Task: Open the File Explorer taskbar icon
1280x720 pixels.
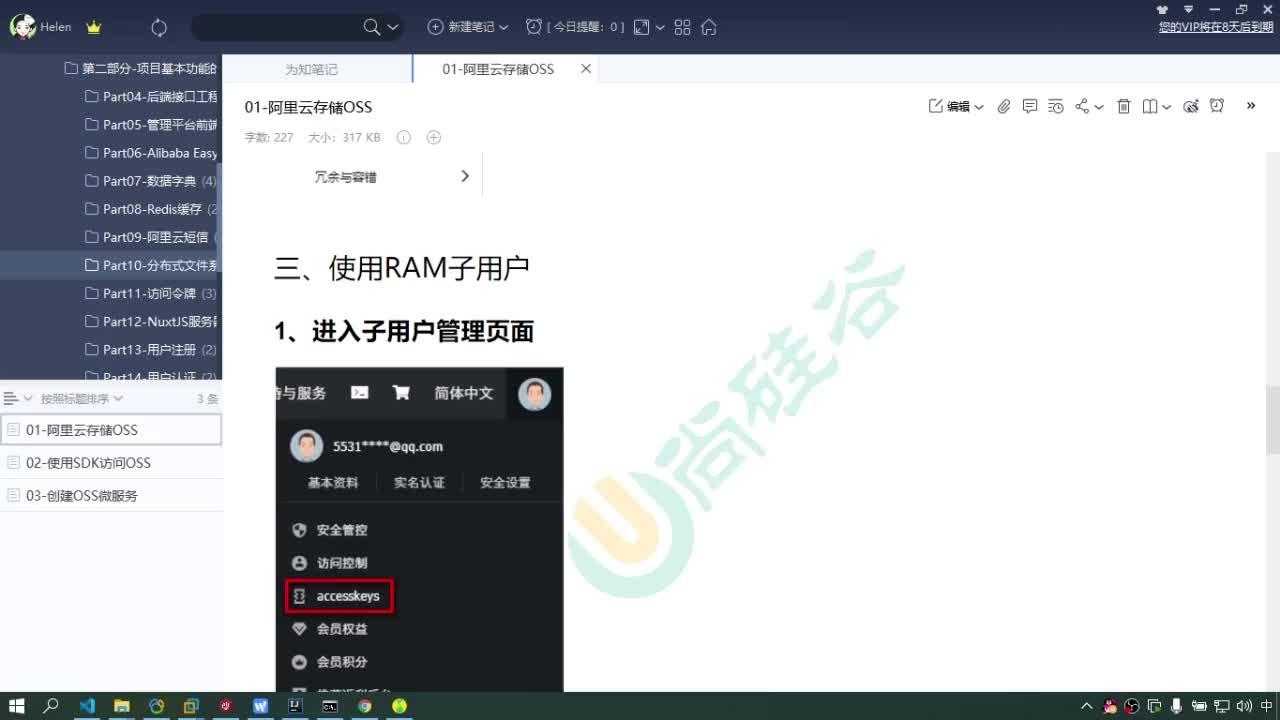Action: coord(122,706)
